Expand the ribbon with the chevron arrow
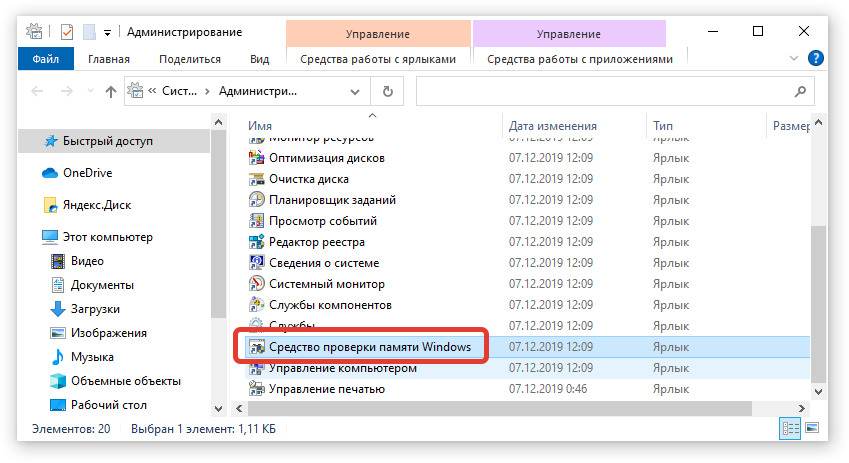This screenshot has height=463, width=849. click(797, 59)
